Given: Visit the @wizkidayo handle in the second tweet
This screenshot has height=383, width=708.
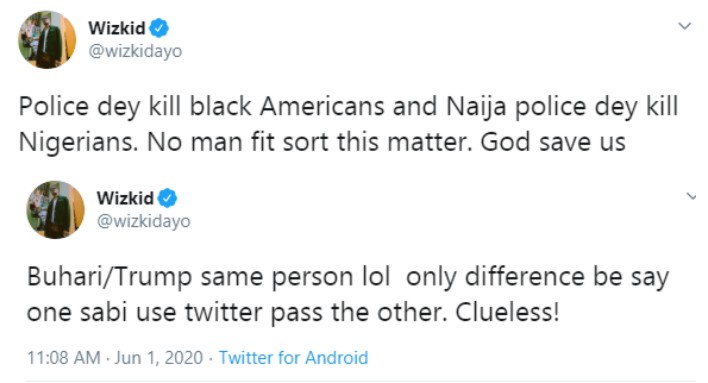Looking at the screenshot, I should click(x=144, y=221).
